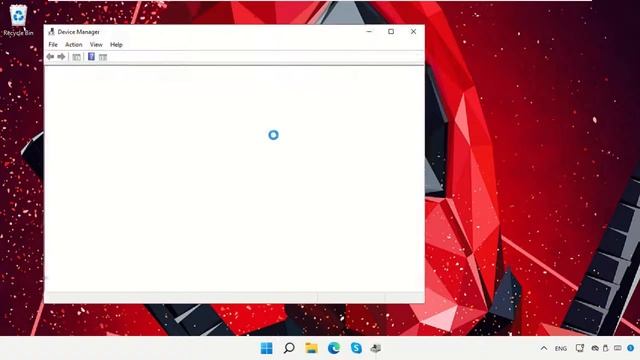Toggle the action pane toolbar icon
The width and height of the screenshot is (640, 360).
coord(103,57)
